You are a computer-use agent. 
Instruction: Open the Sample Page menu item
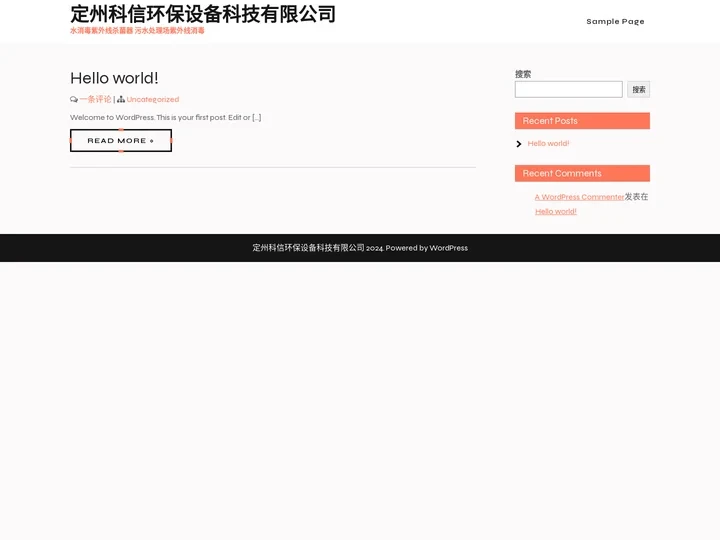pos(615,22)
